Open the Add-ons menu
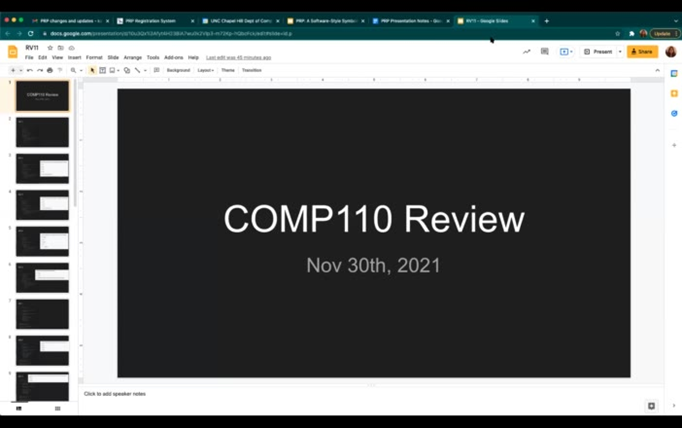 (x=174, y=57)
